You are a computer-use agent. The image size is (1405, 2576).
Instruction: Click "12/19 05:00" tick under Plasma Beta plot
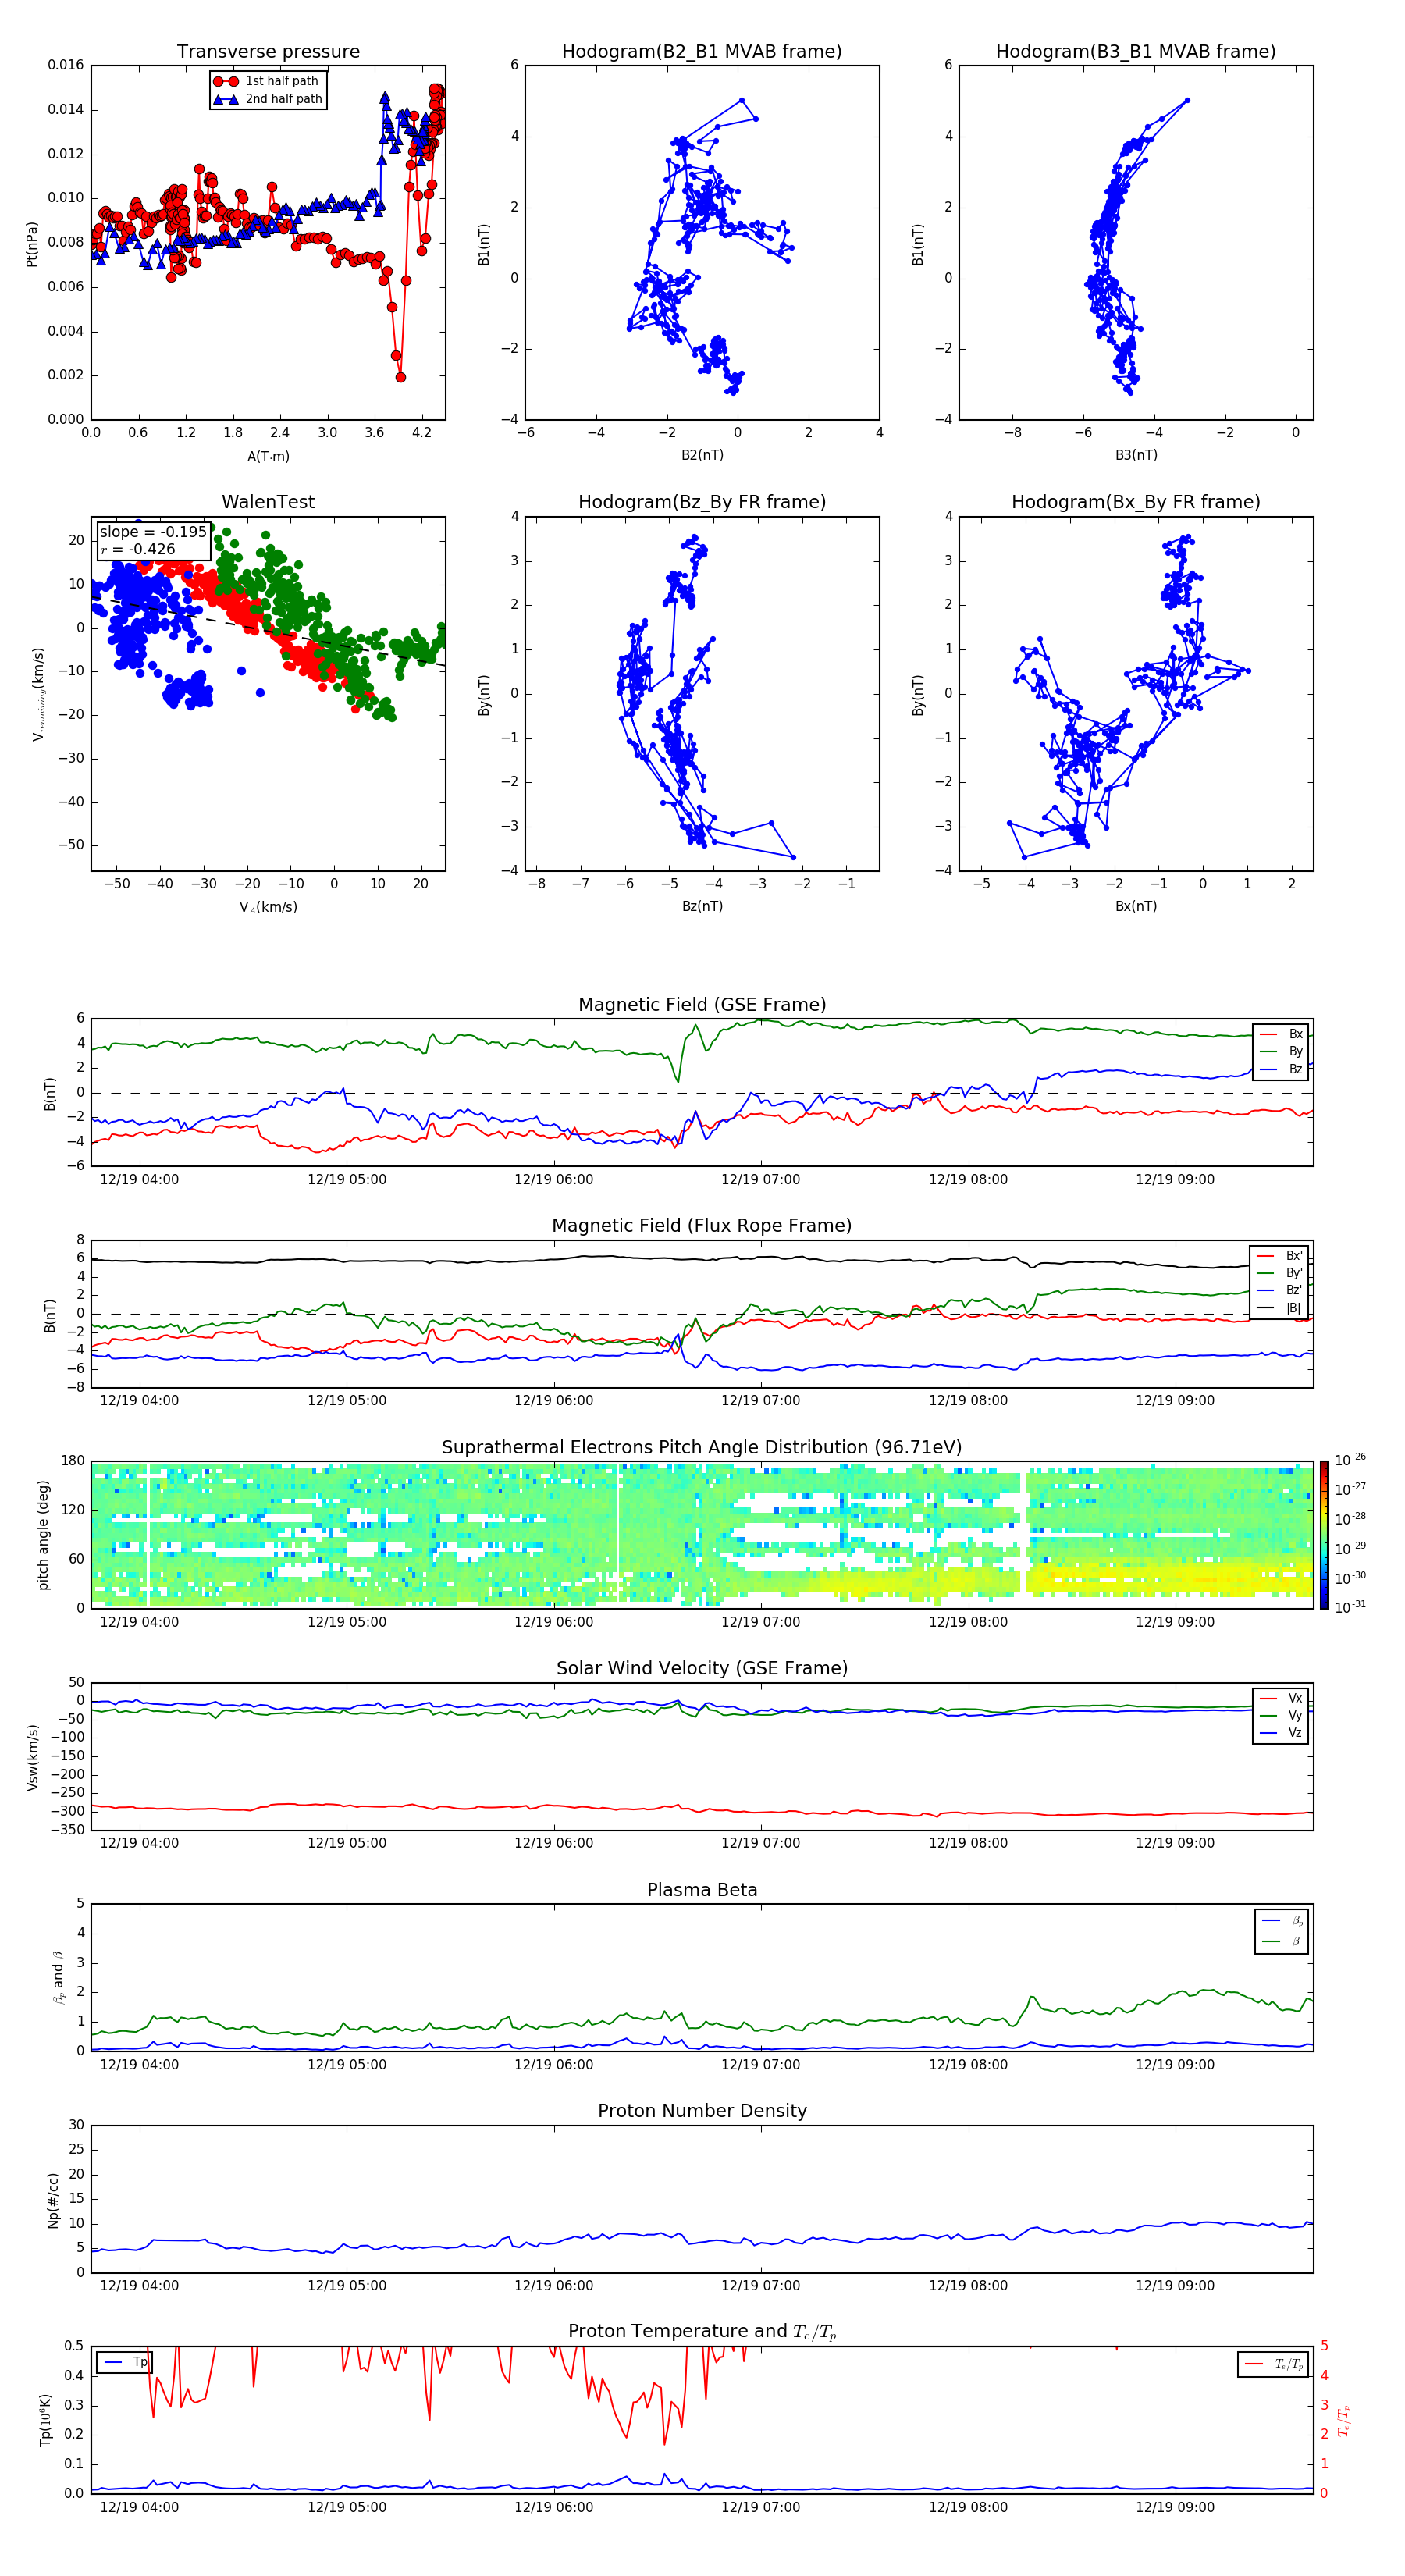click(x=347, y=2064)
